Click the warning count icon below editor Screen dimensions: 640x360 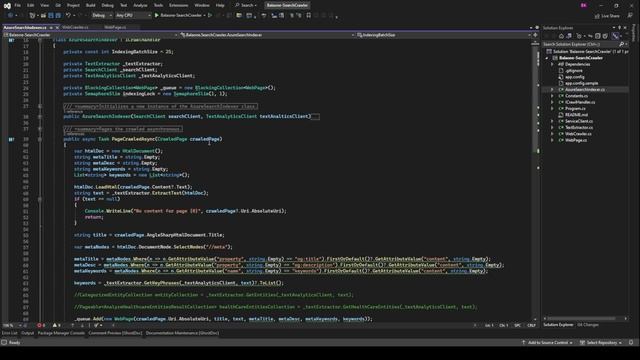(x=55, y=325)
